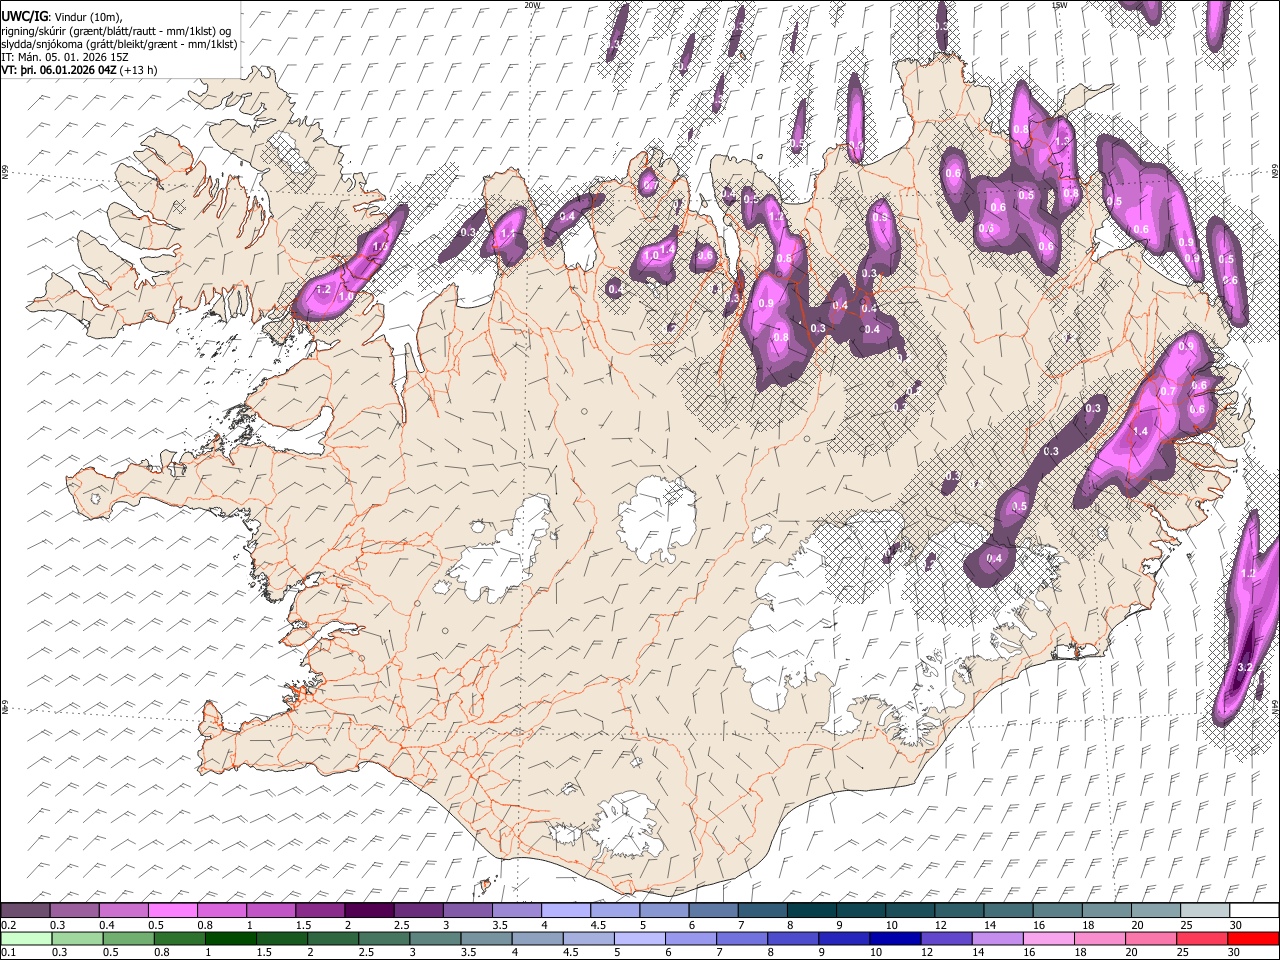Pick the bright pink 0.5 swatch in upper legend
The image size is (1280, 960).
coord(172,910)
